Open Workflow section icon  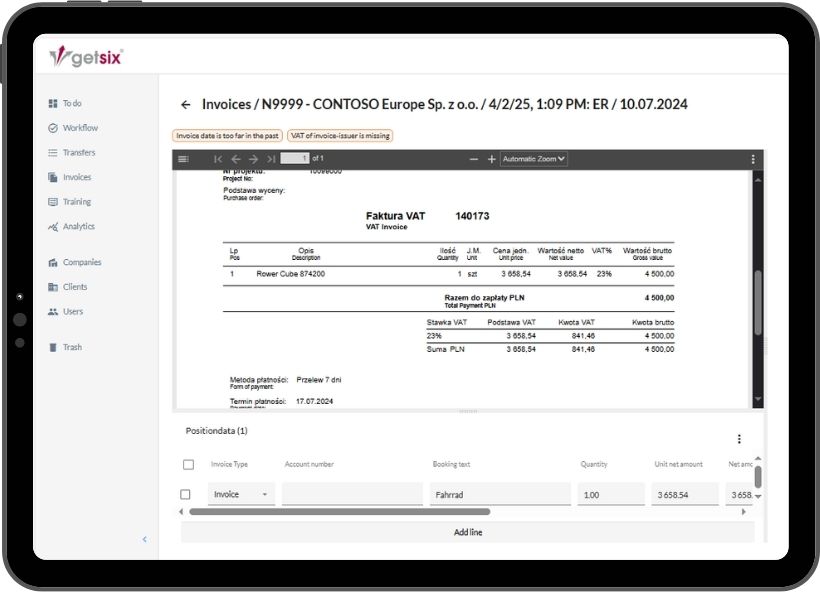(53, 128)
